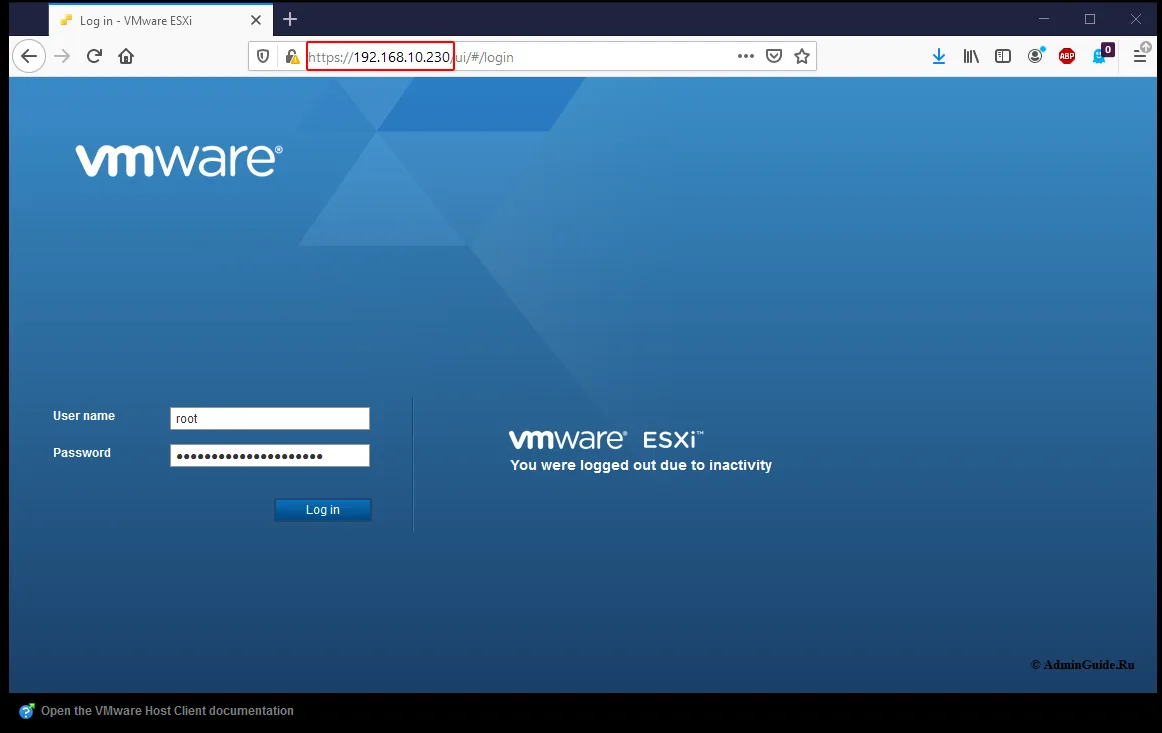1162x733 pixels.
Task: Open the Firefox account icon
Action: click(x=1035, y=56)
